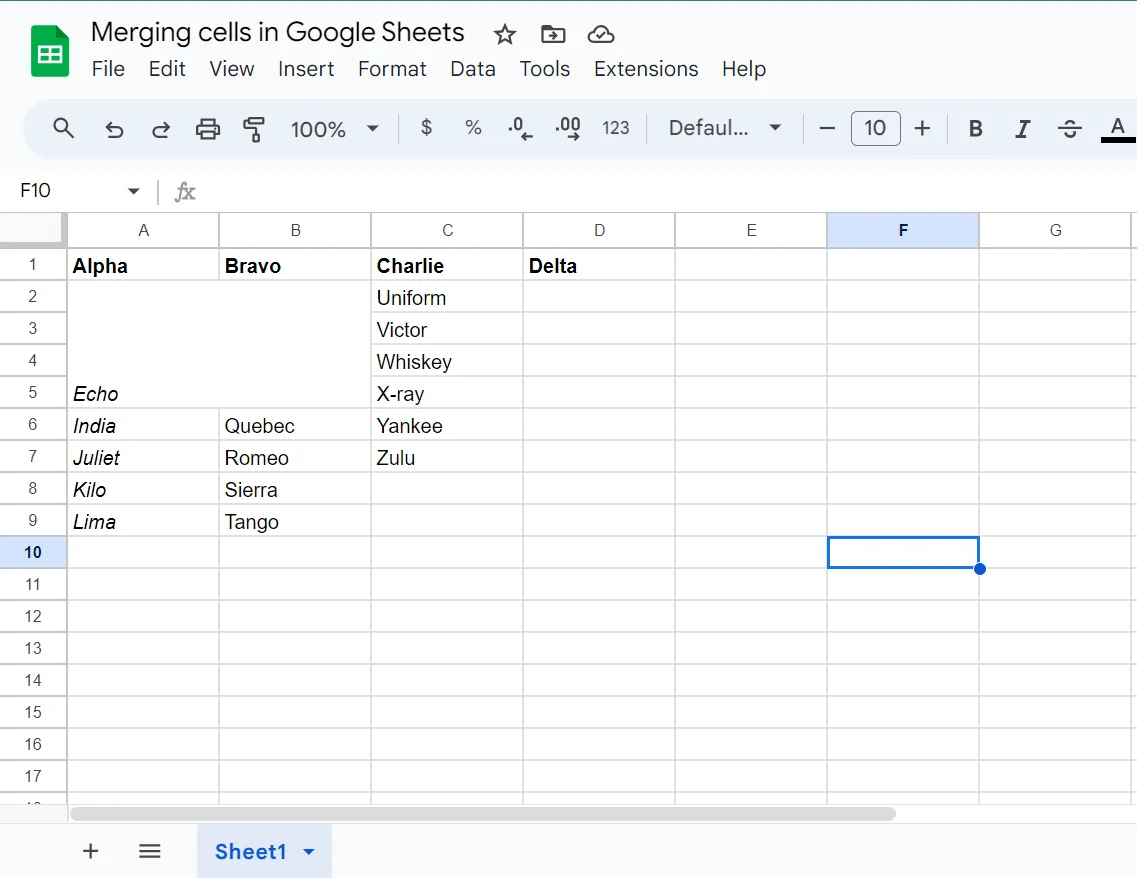Toggle italic formatting

point(1022,129)
